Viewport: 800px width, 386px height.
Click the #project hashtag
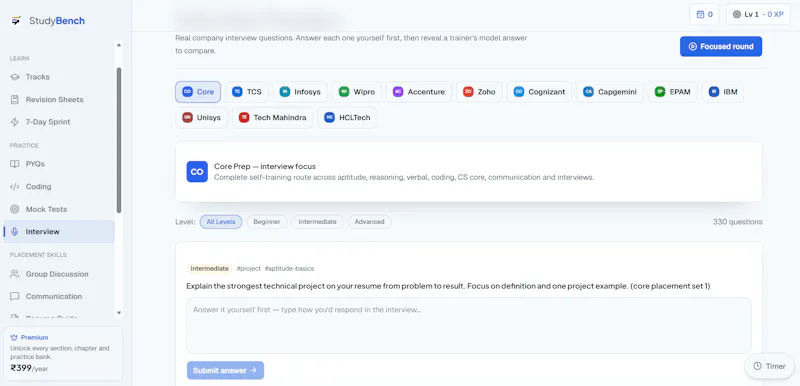click(x=248, y=268)
